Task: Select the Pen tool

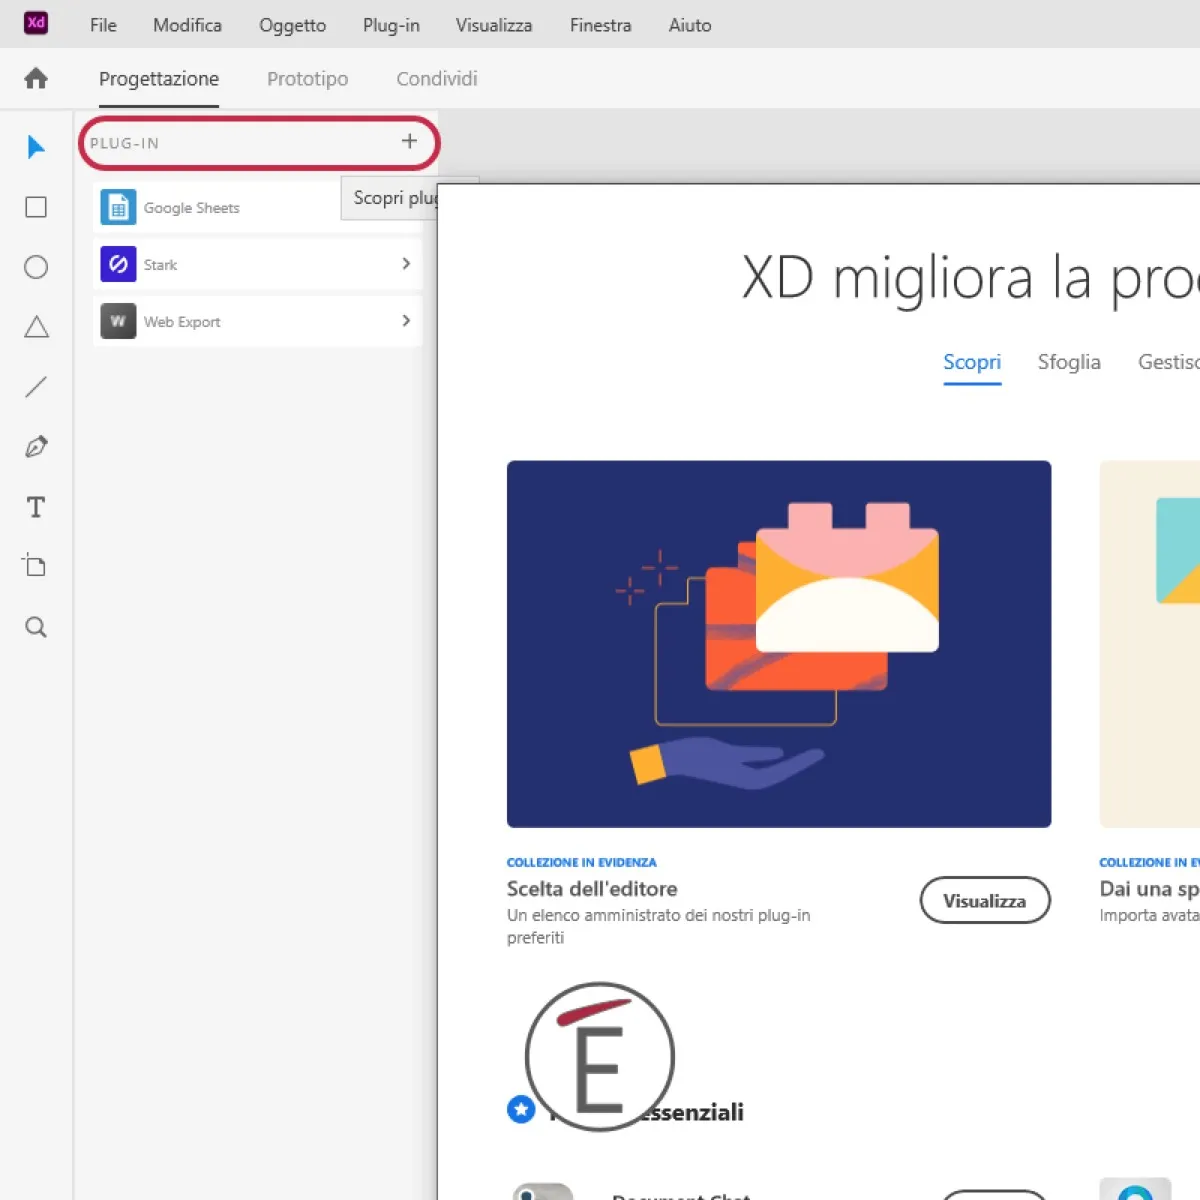Action: click(35, 447)
